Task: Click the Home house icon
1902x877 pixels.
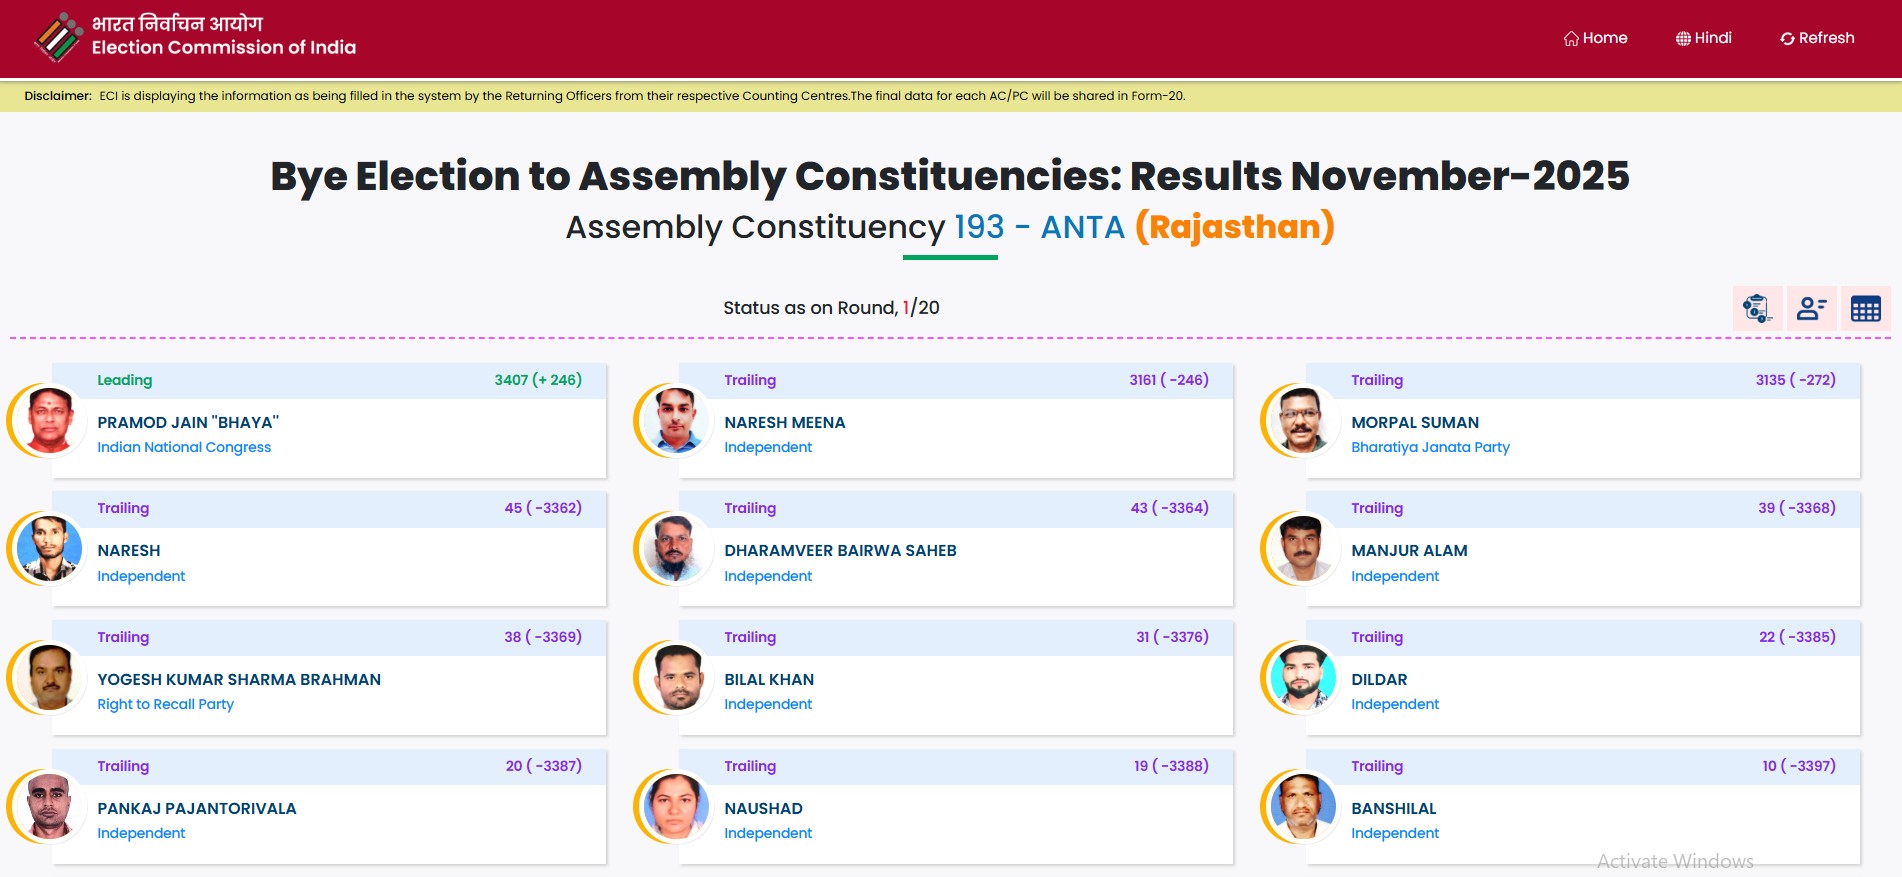Action: 1571,39
